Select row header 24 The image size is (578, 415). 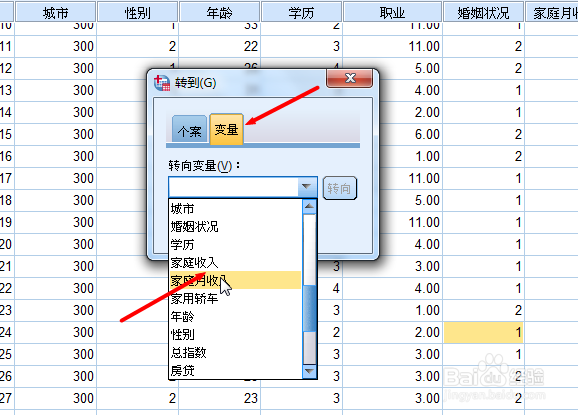click(x=7, y=332)
